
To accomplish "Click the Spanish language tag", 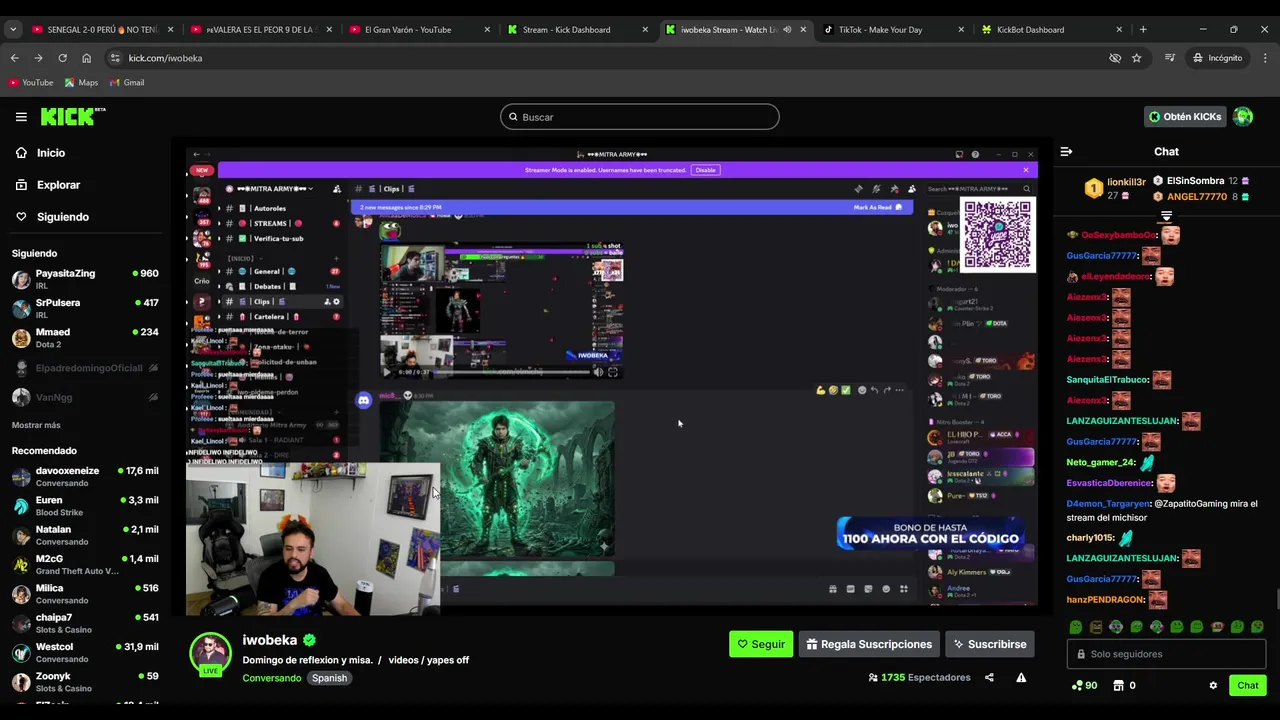I will tap(329, 679).
